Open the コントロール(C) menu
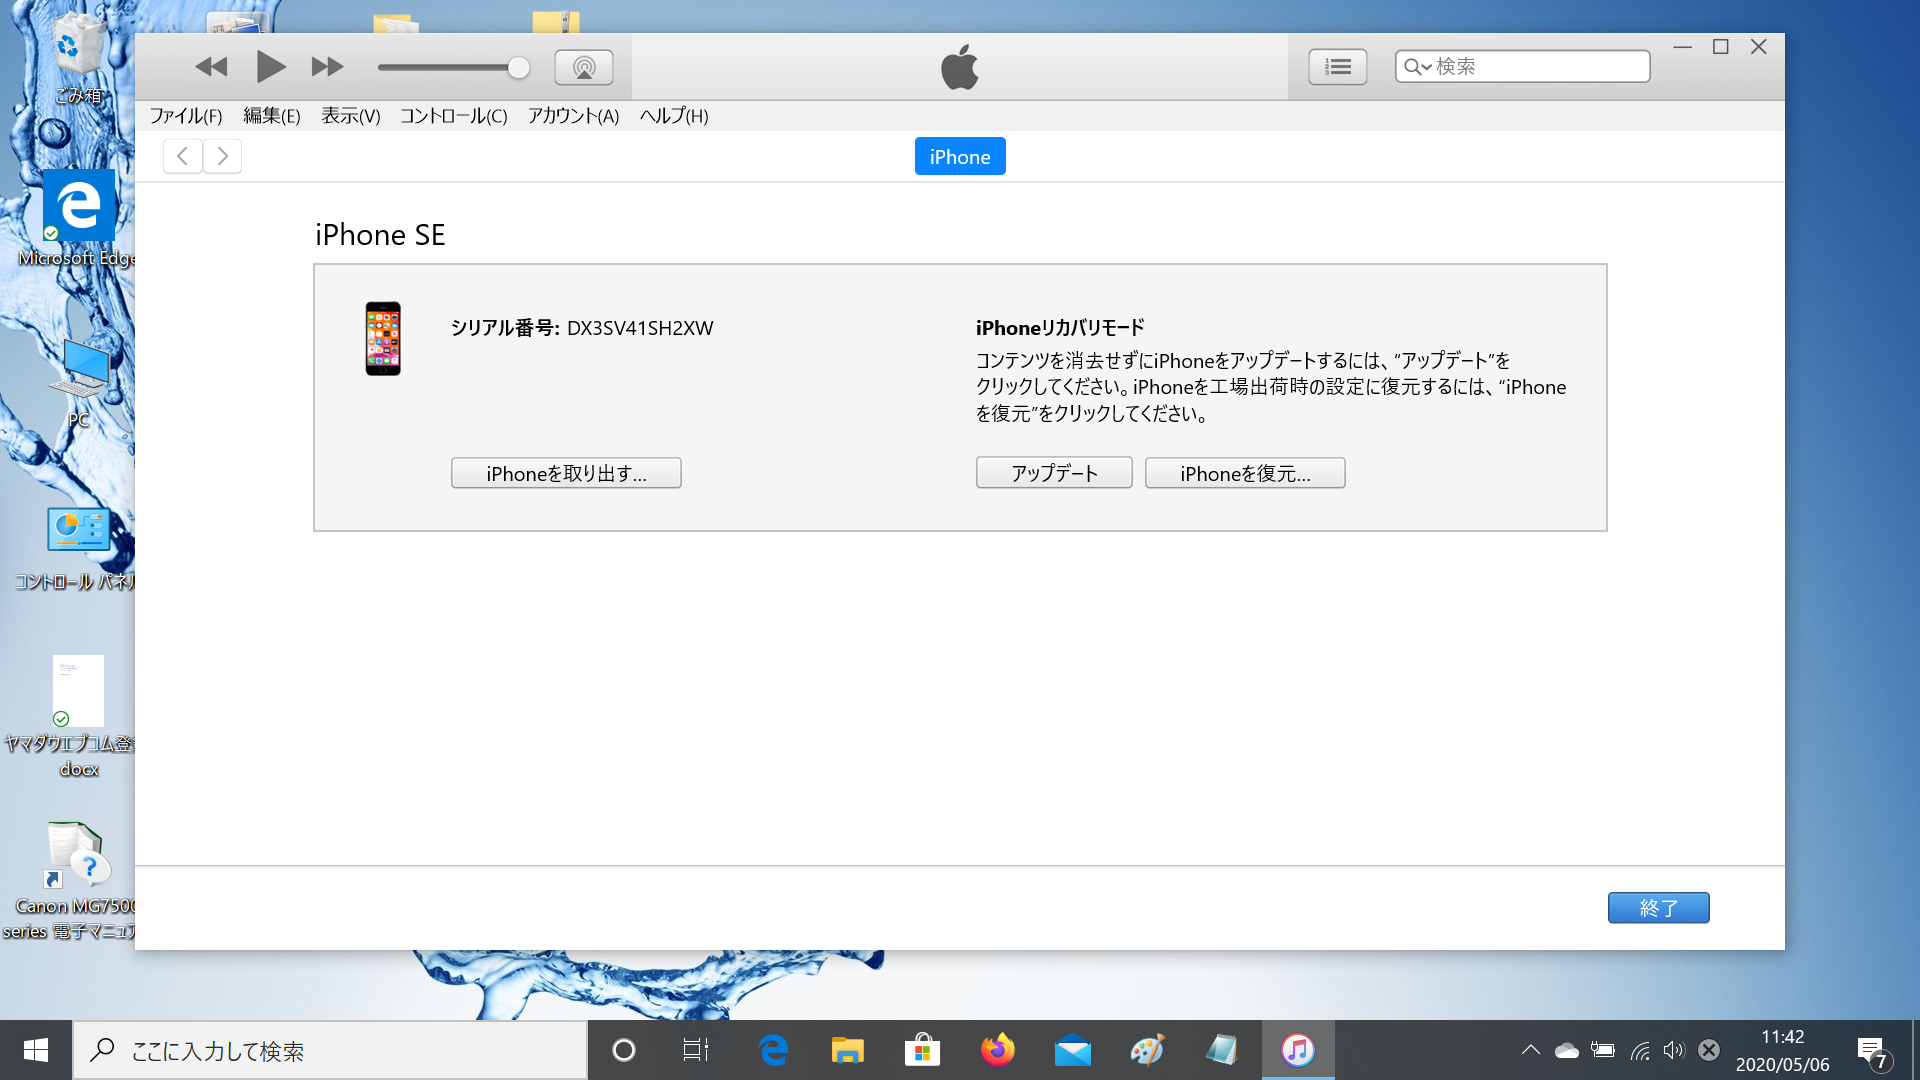 (453, 116)
